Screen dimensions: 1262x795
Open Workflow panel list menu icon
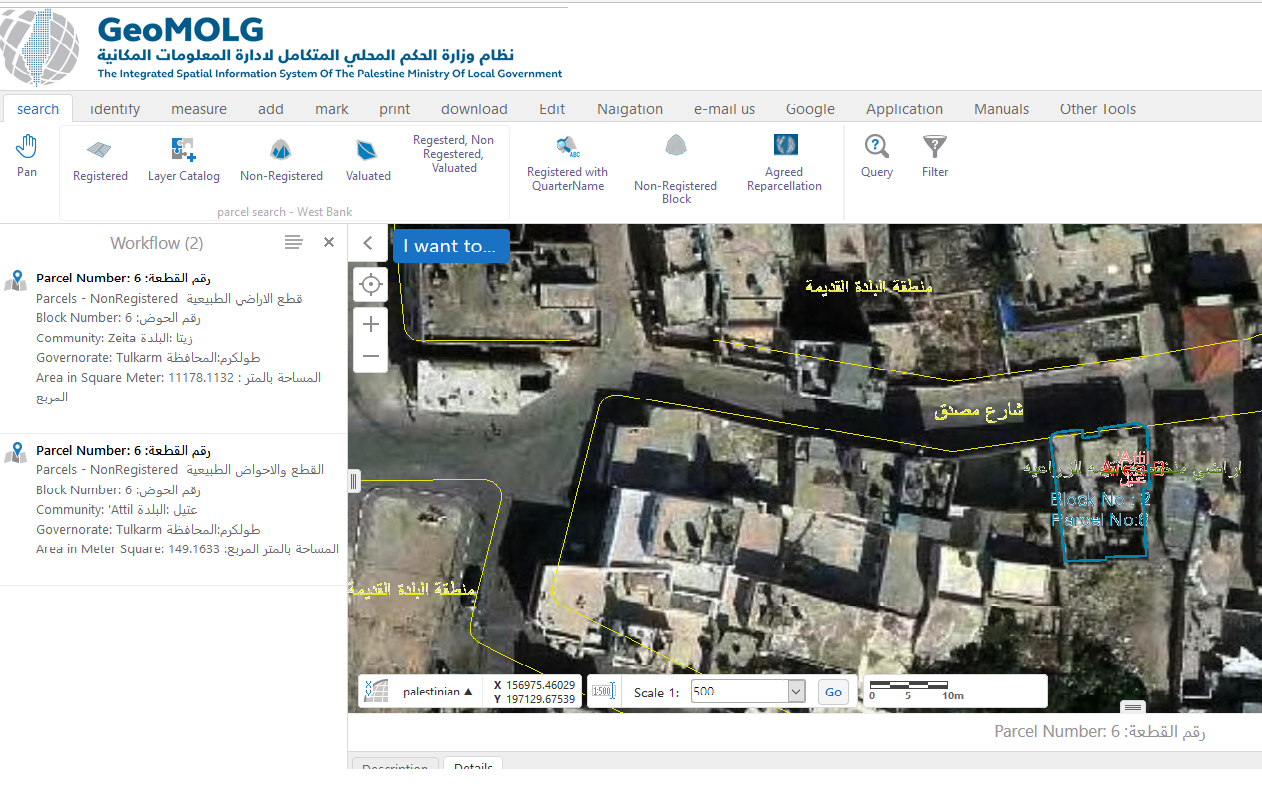[293, 242]
